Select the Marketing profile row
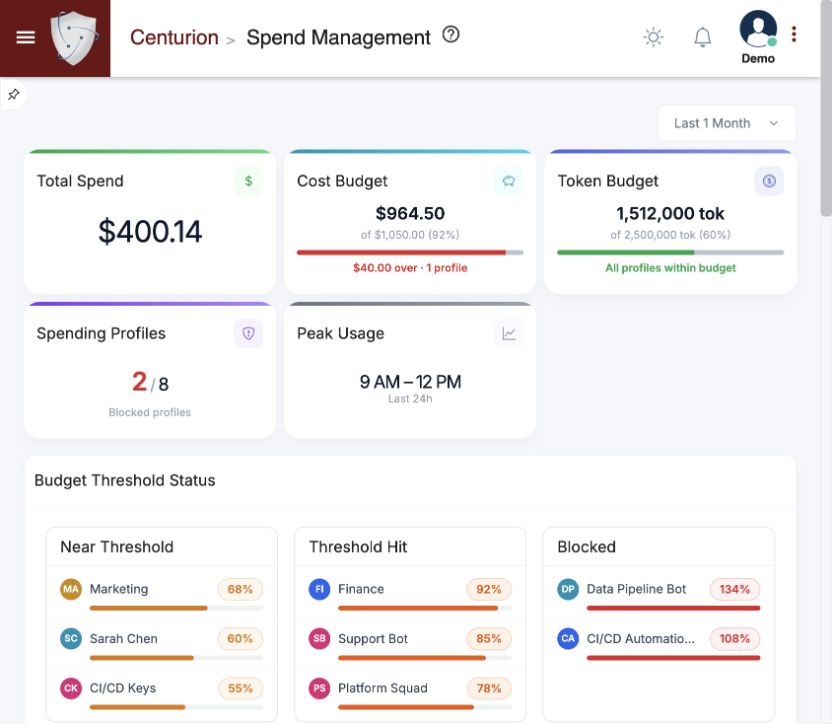The image size is (832, 724). click(161, 594)
